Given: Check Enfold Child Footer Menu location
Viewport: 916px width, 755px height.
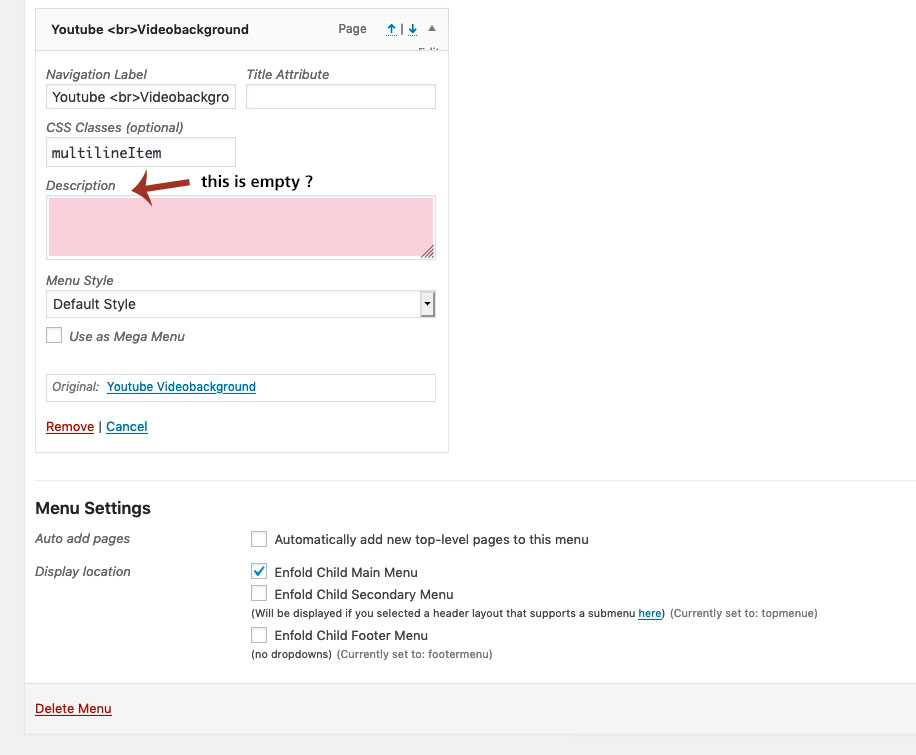Looking at the screenshot, I should pos(259,635).
